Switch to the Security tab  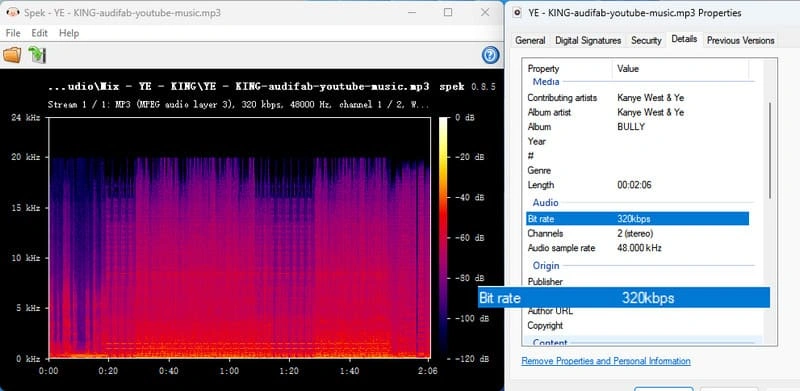click(646, 40)
